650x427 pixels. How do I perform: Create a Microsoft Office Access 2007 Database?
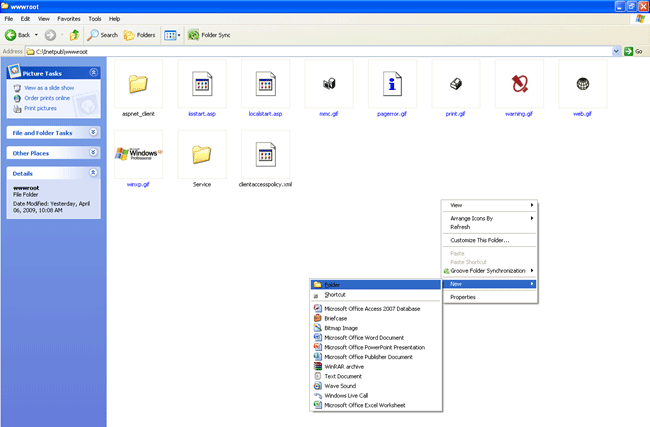pyautogui.click(x=376, y=308)
